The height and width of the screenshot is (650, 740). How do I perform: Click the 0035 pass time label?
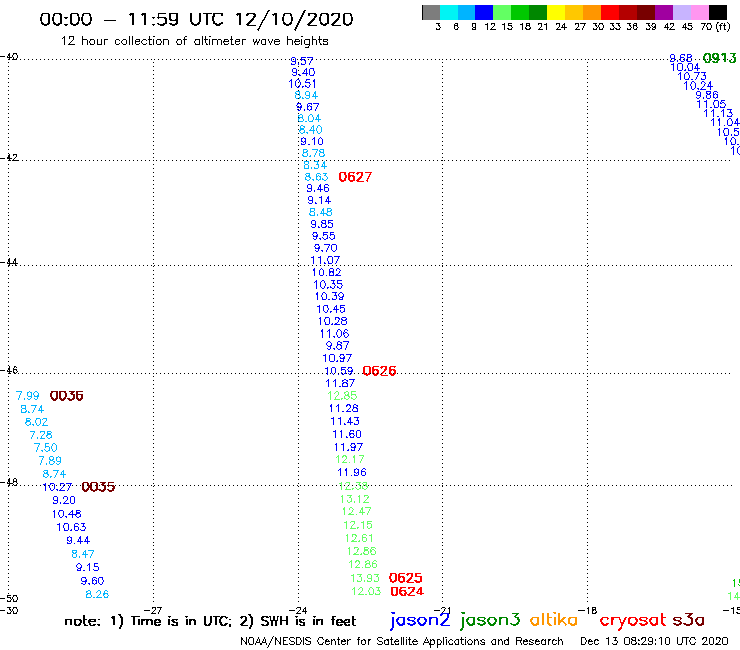(98, 487)
